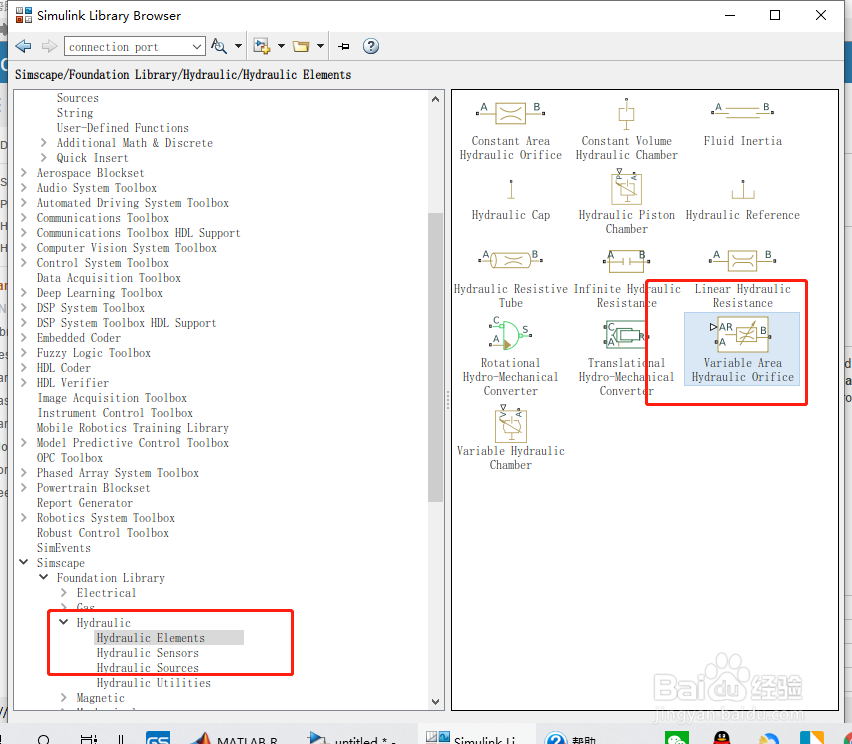This screenshot has height=744, width=852.
Task: Select Hydraulic Sensors in the tree
Action: (147, 653)
